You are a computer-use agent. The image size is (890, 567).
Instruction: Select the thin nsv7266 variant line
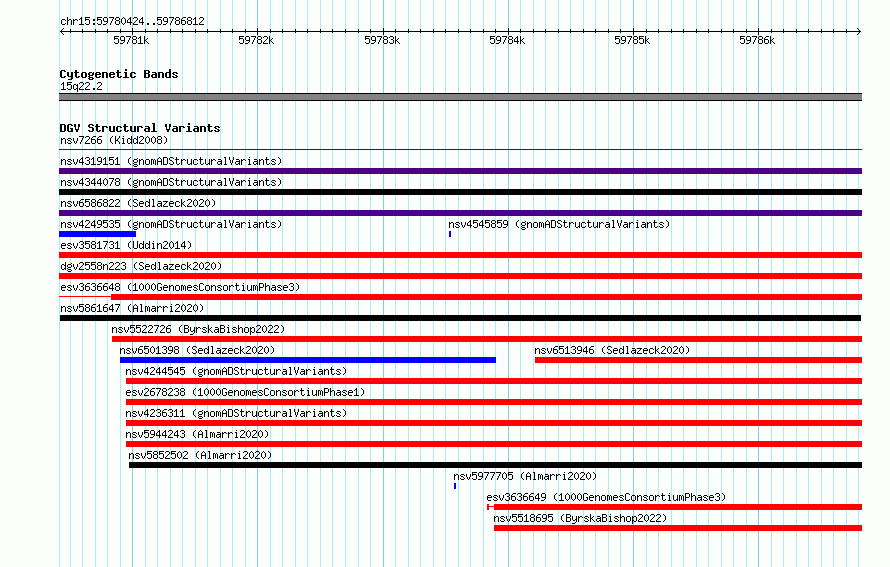coord(460,150)
